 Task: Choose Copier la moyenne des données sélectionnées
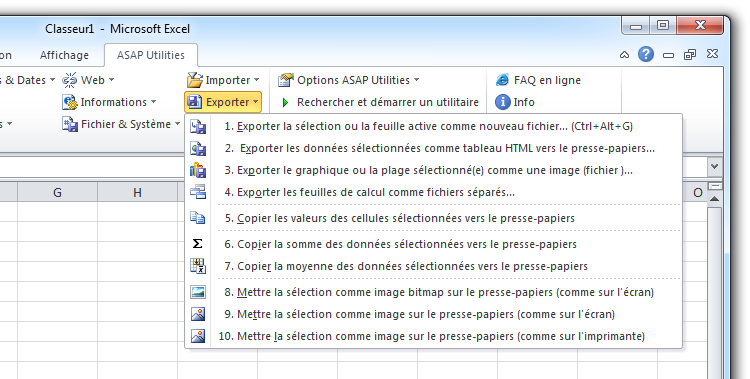433,266
